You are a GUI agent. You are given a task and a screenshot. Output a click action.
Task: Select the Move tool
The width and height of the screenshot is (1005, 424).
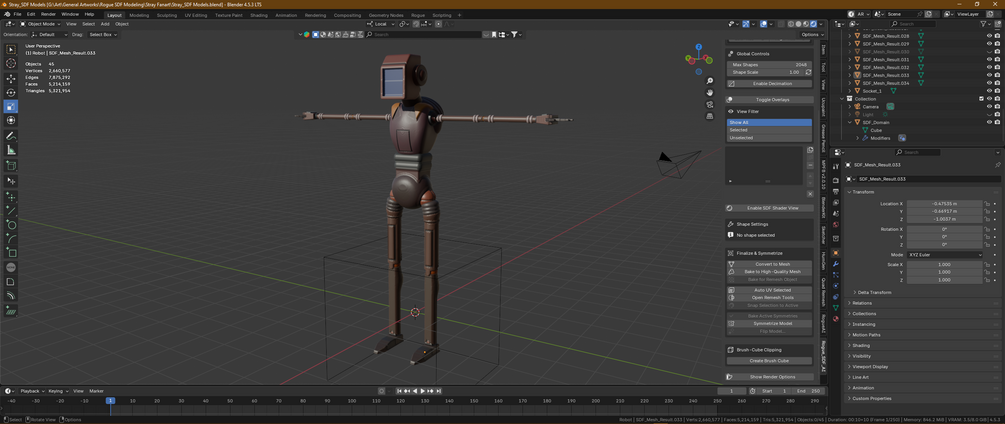pos(11,78)
